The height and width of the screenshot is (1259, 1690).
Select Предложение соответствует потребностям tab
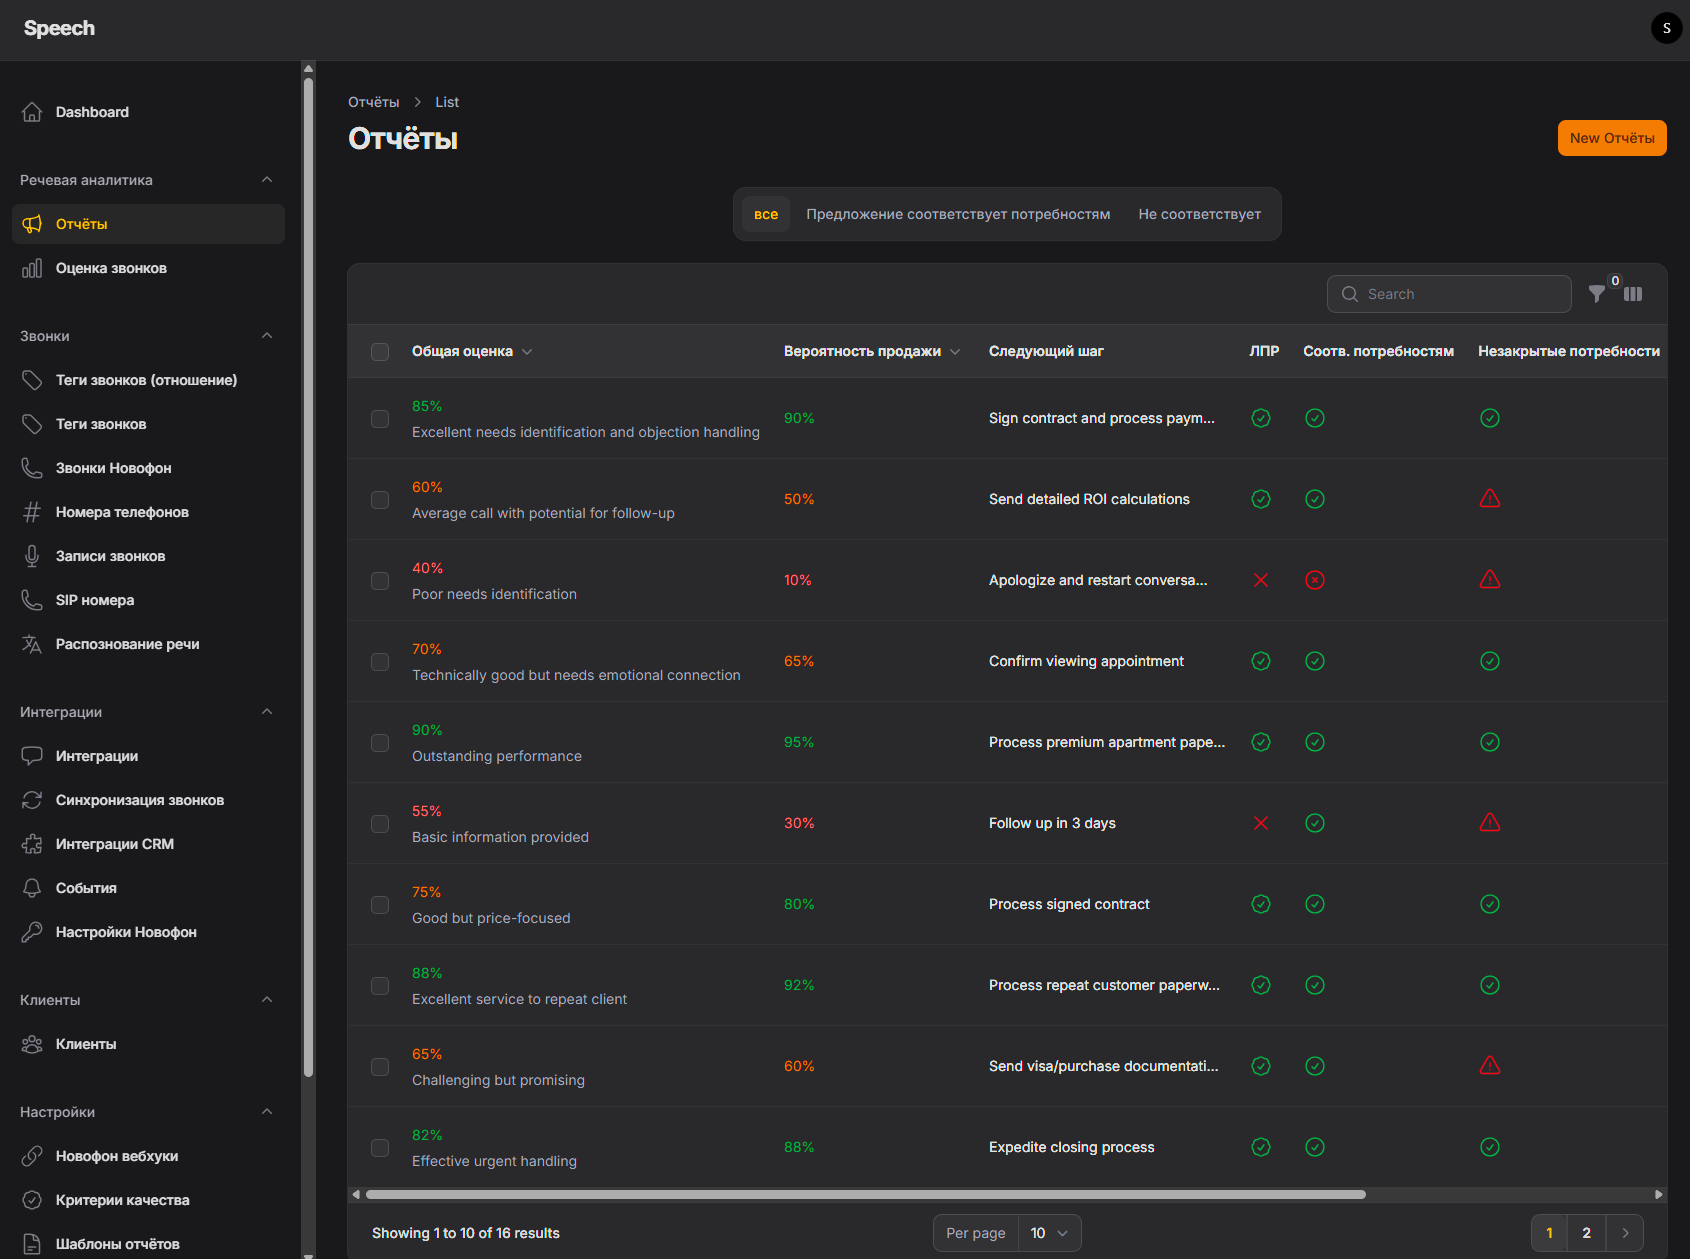(x=958, y=214)
